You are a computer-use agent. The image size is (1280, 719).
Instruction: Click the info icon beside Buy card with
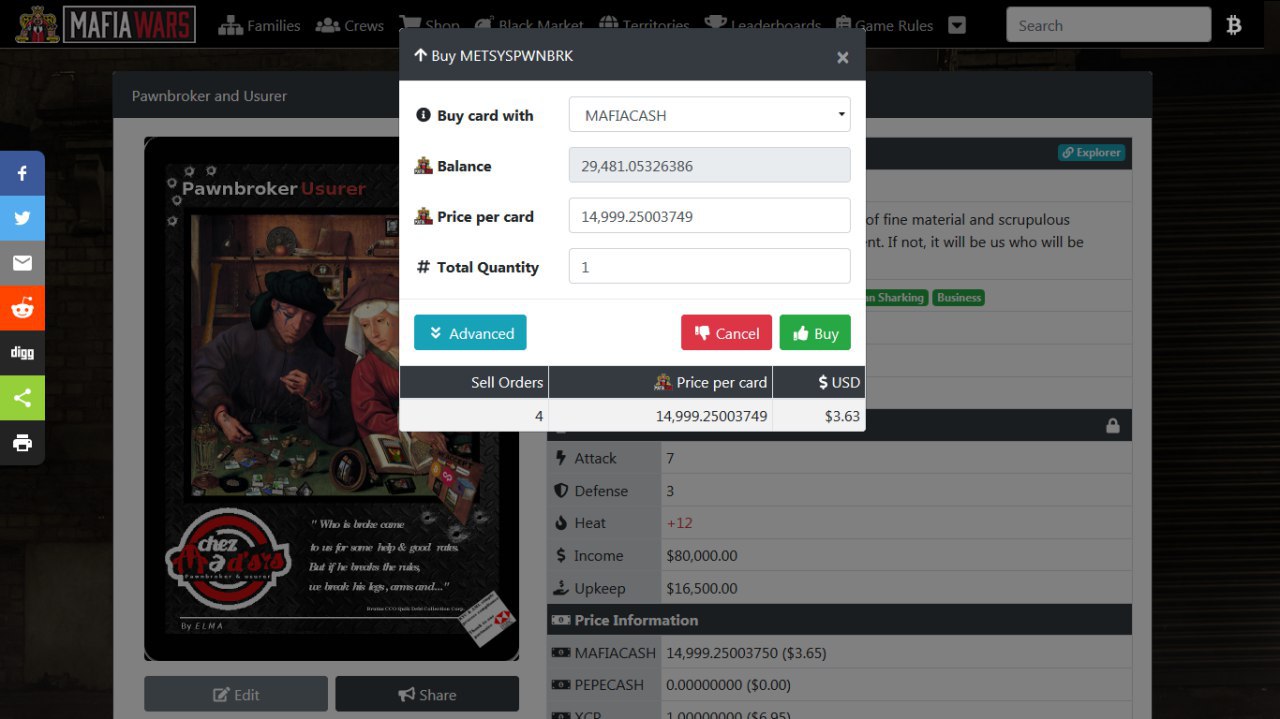423,115
